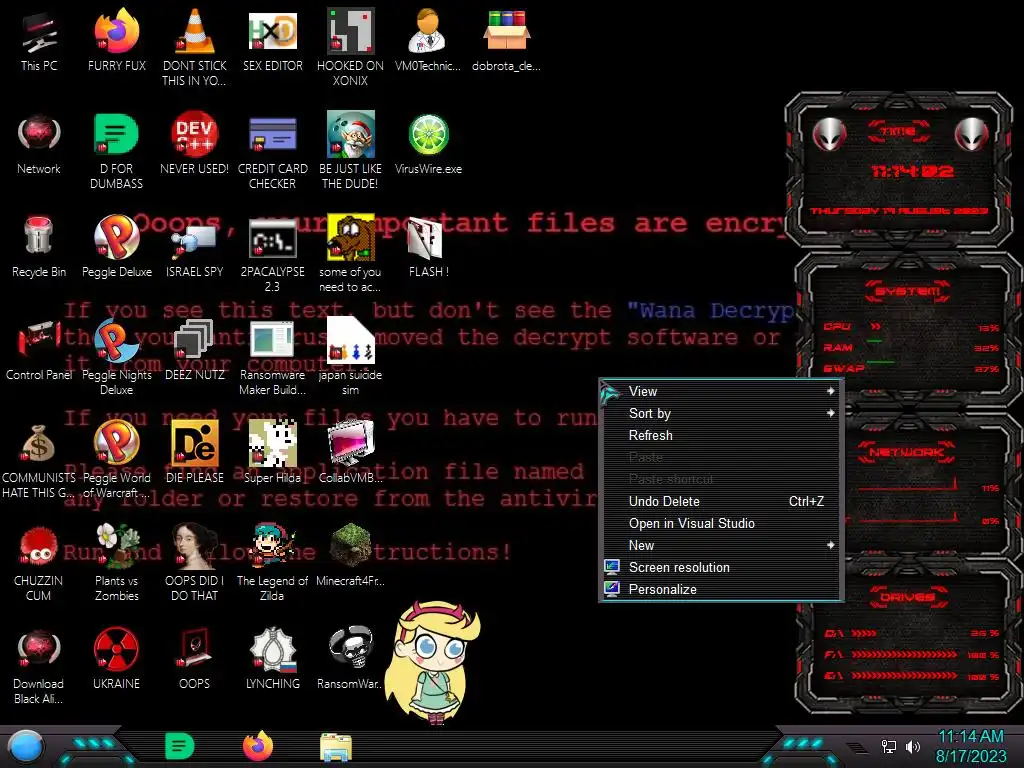Open the This PC desktop icon
The width and height of the screenshot is (1024, 768).
click(x=39, y=40)
